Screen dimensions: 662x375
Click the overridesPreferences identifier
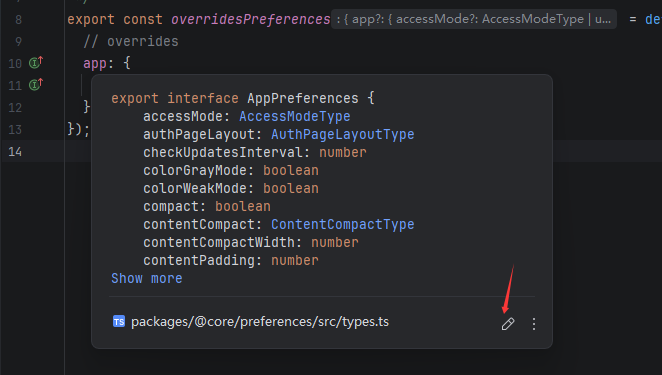click(251, 20)
